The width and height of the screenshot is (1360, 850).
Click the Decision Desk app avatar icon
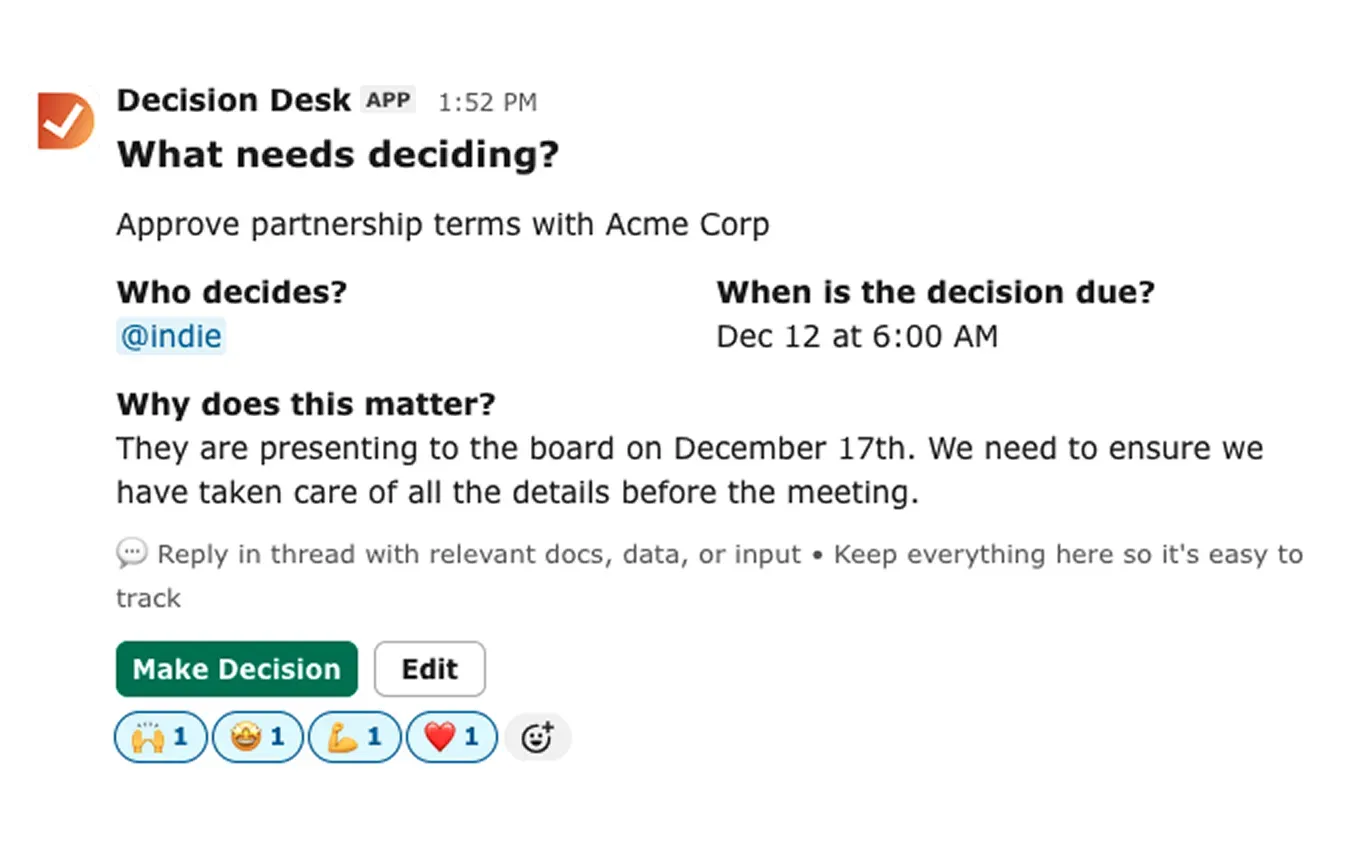point(66,121)
